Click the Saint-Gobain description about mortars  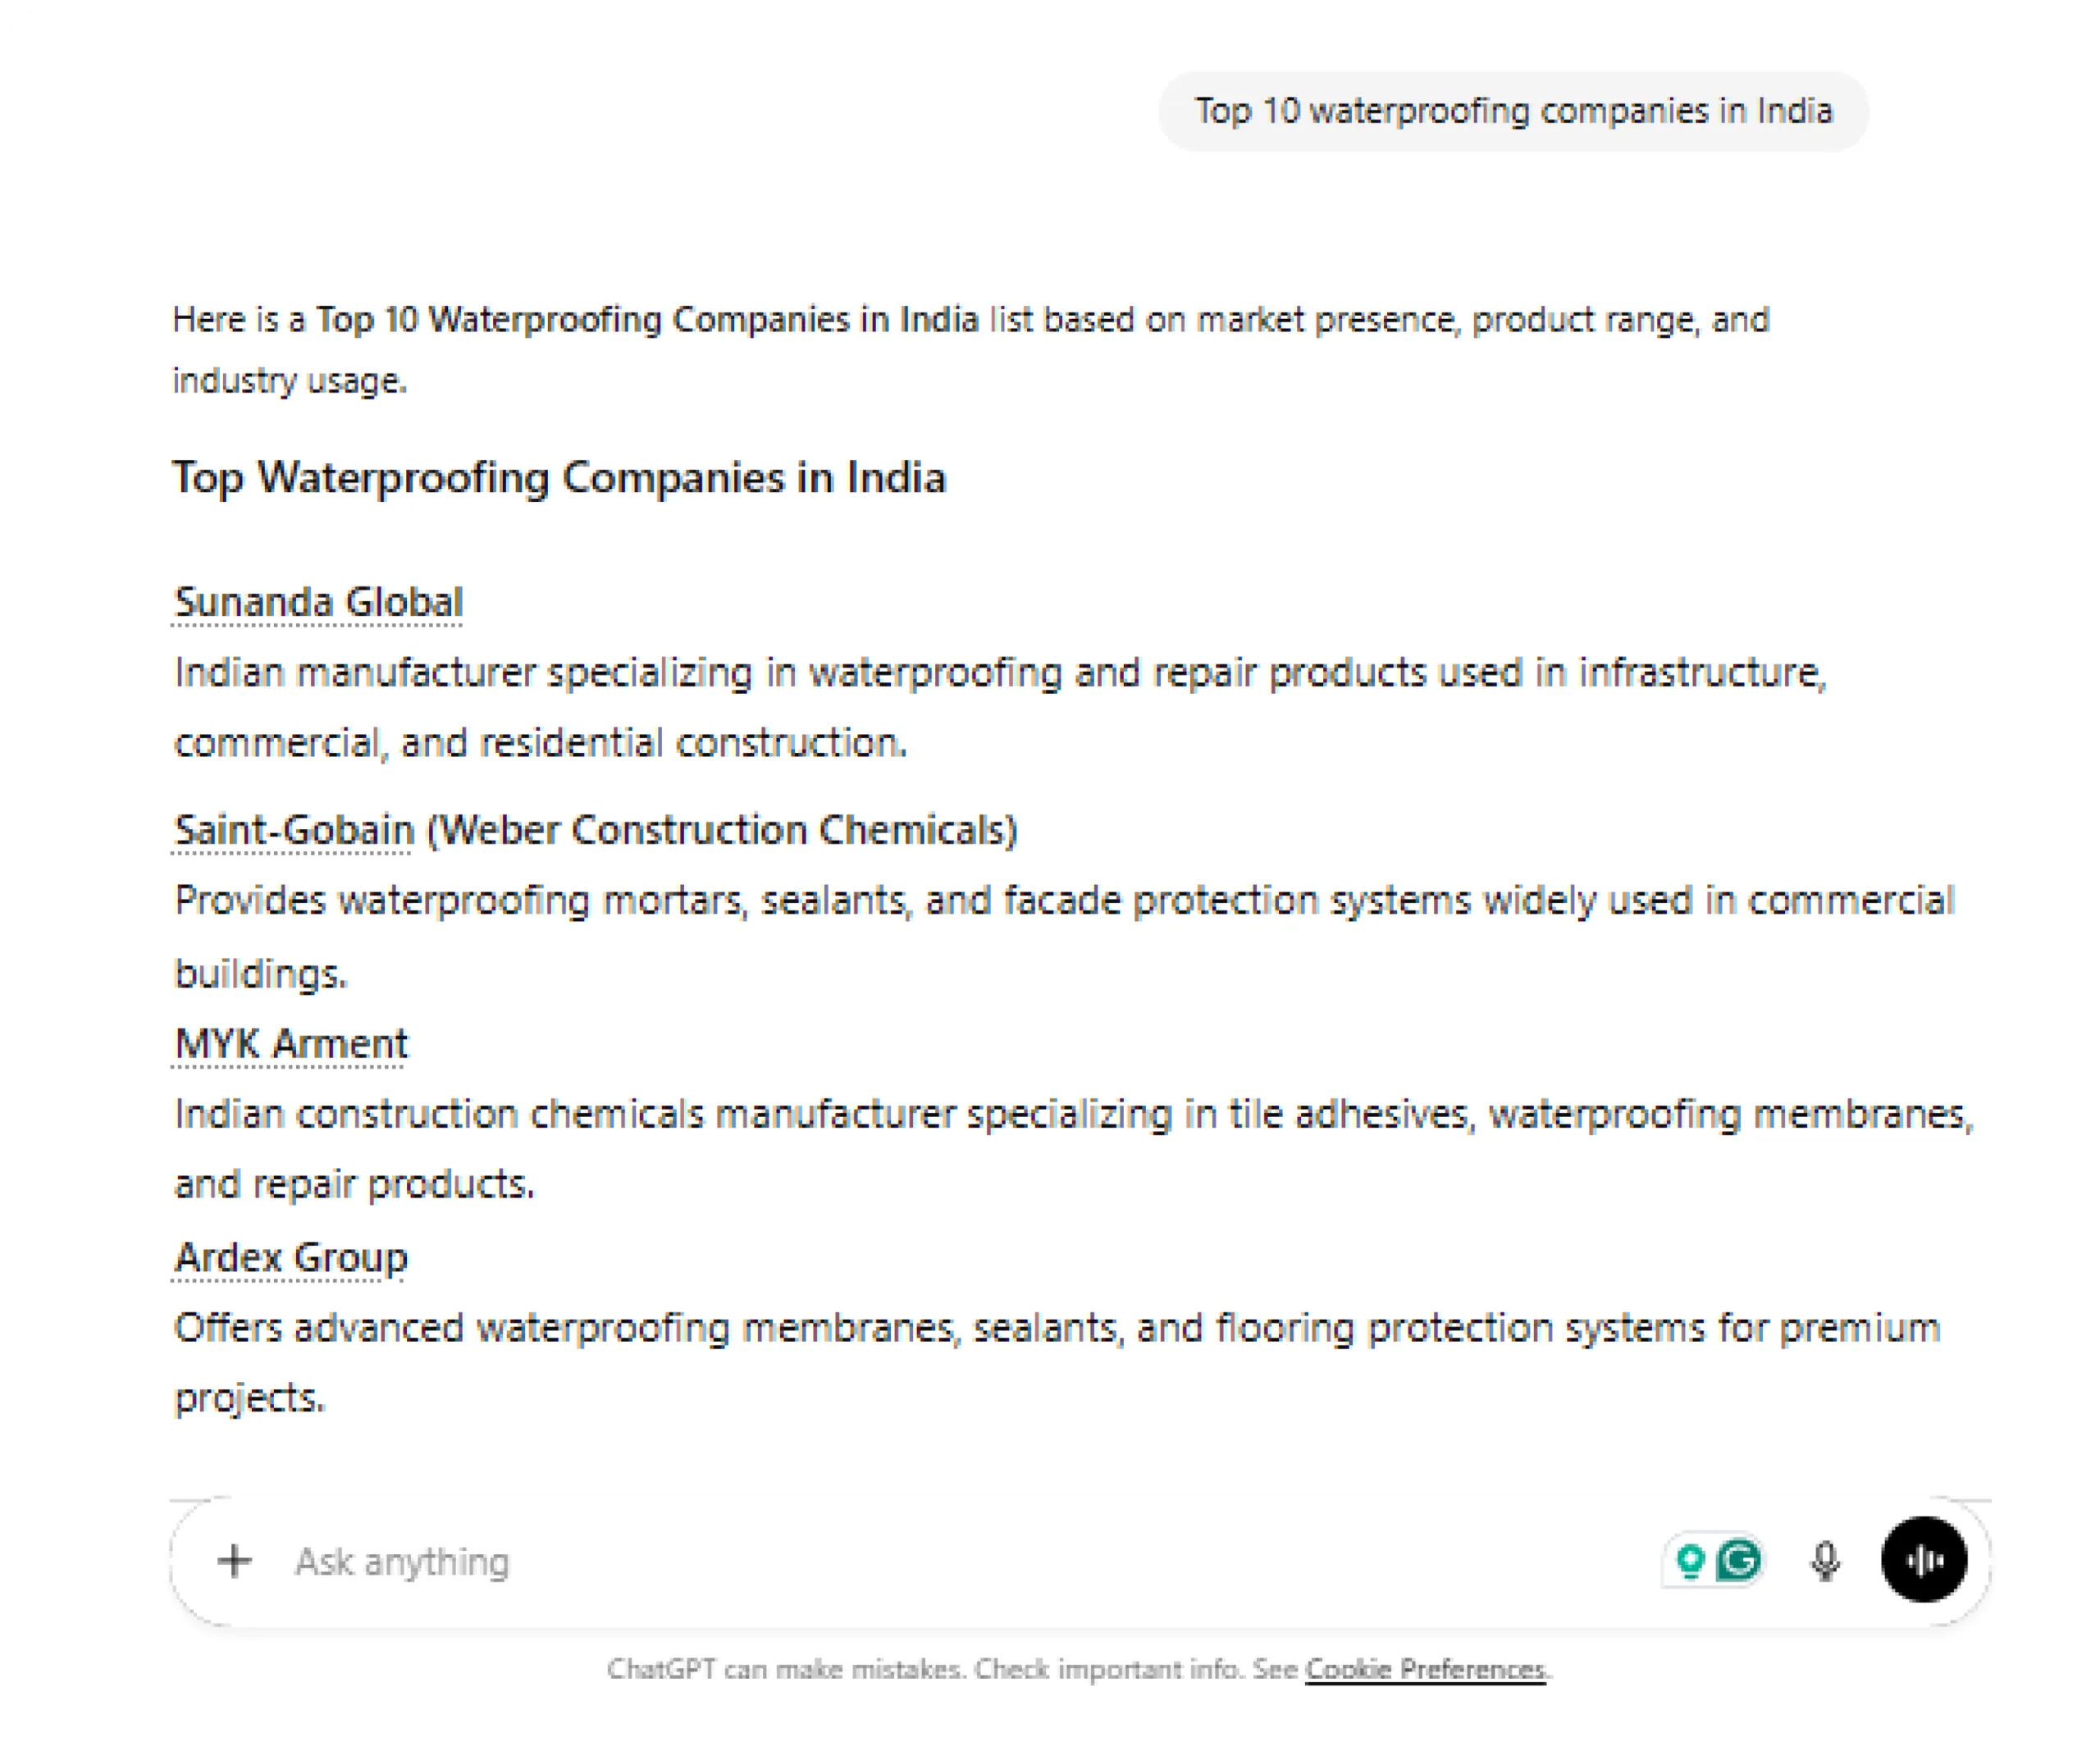[x=1064, y=901]
